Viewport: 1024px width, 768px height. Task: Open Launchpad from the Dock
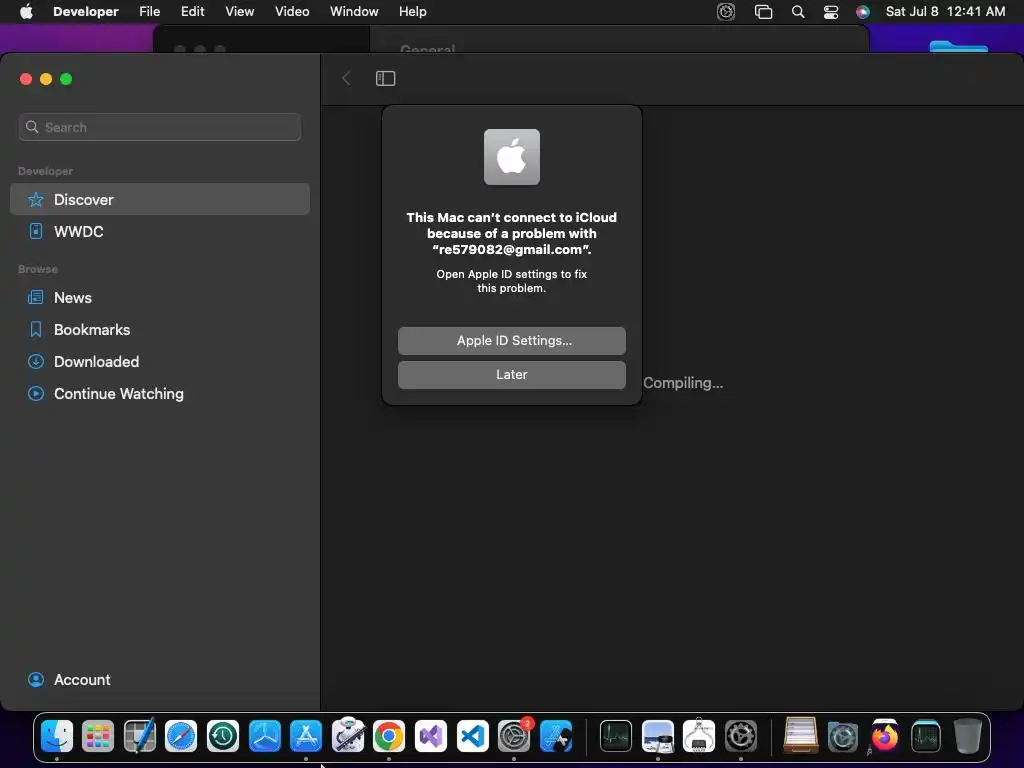tap(98, 736)
